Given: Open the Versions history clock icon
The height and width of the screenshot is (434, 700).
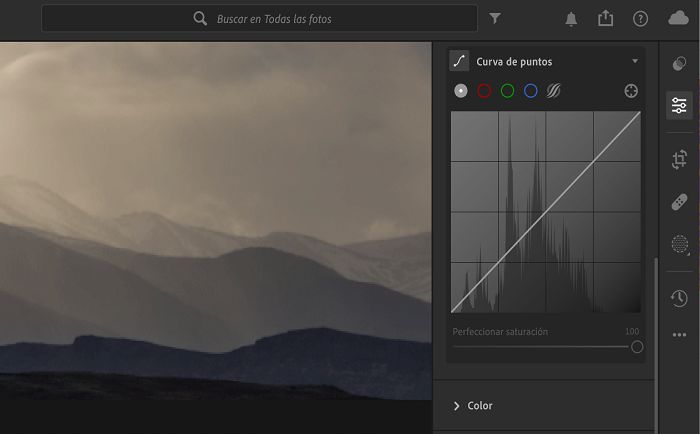Looking at the screenshot, I should 679,298.
